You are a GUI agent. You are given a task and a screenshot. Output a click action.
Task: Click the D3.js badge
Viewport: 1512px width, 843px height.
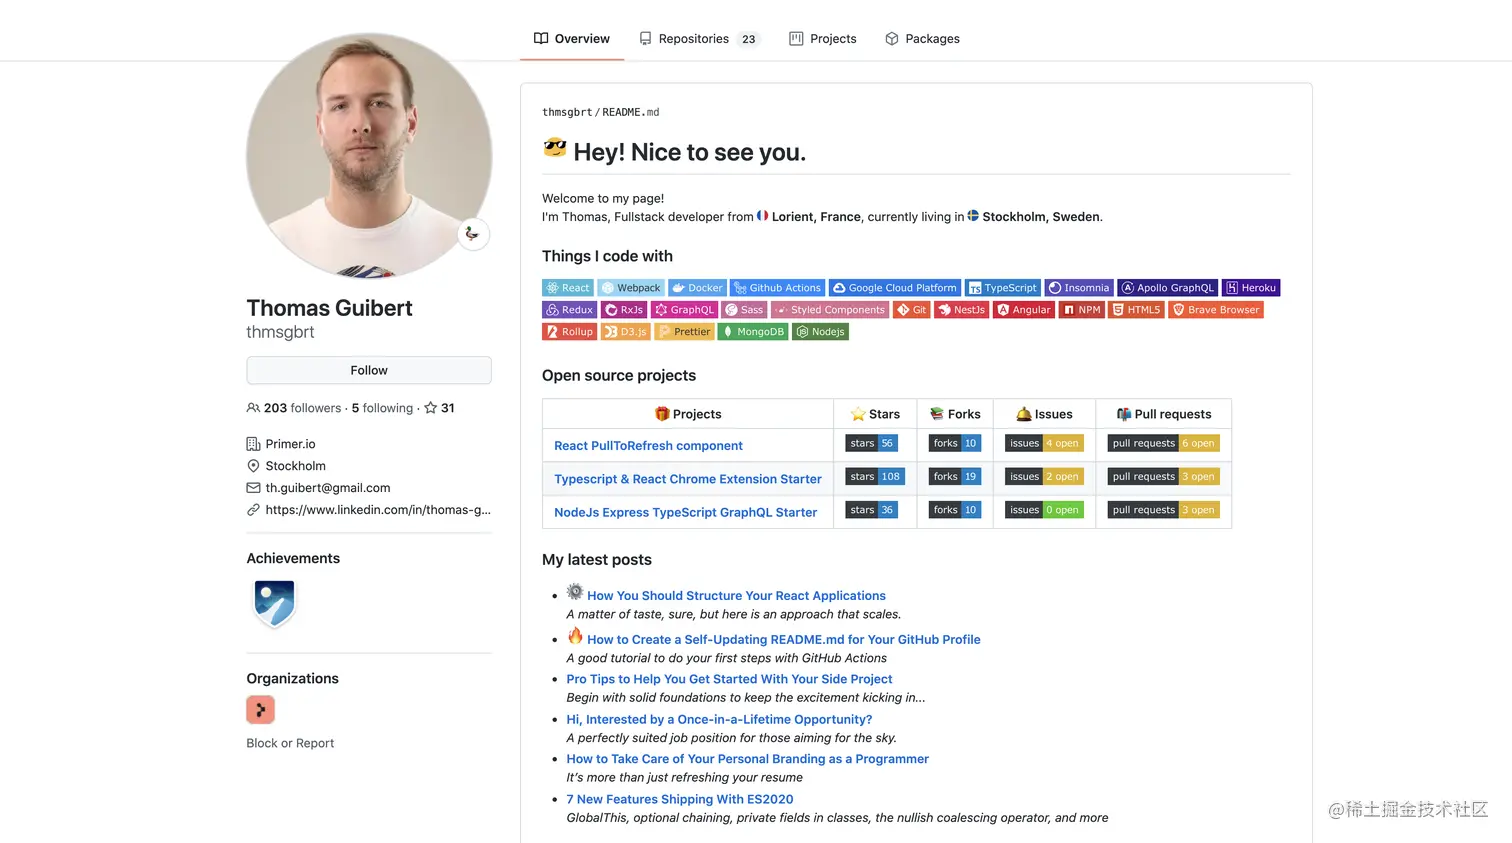click(626, 332)
